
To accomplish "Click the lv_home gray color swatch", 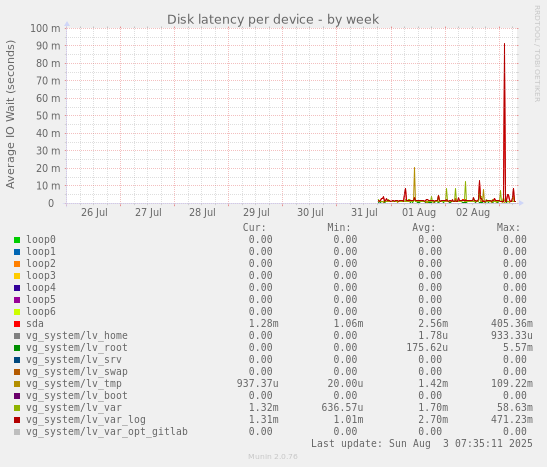I will click(x=17, y=336).
